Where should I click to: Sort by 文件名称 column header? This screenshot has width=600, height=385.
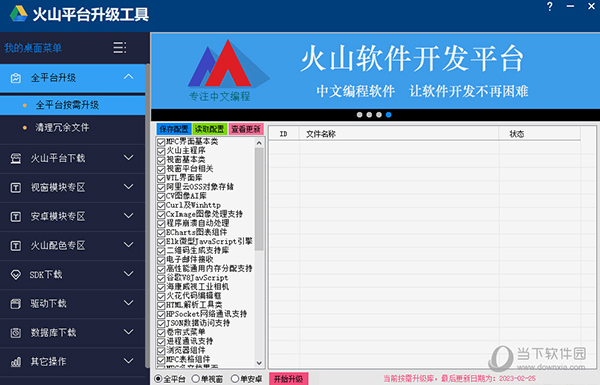[399, 134]
